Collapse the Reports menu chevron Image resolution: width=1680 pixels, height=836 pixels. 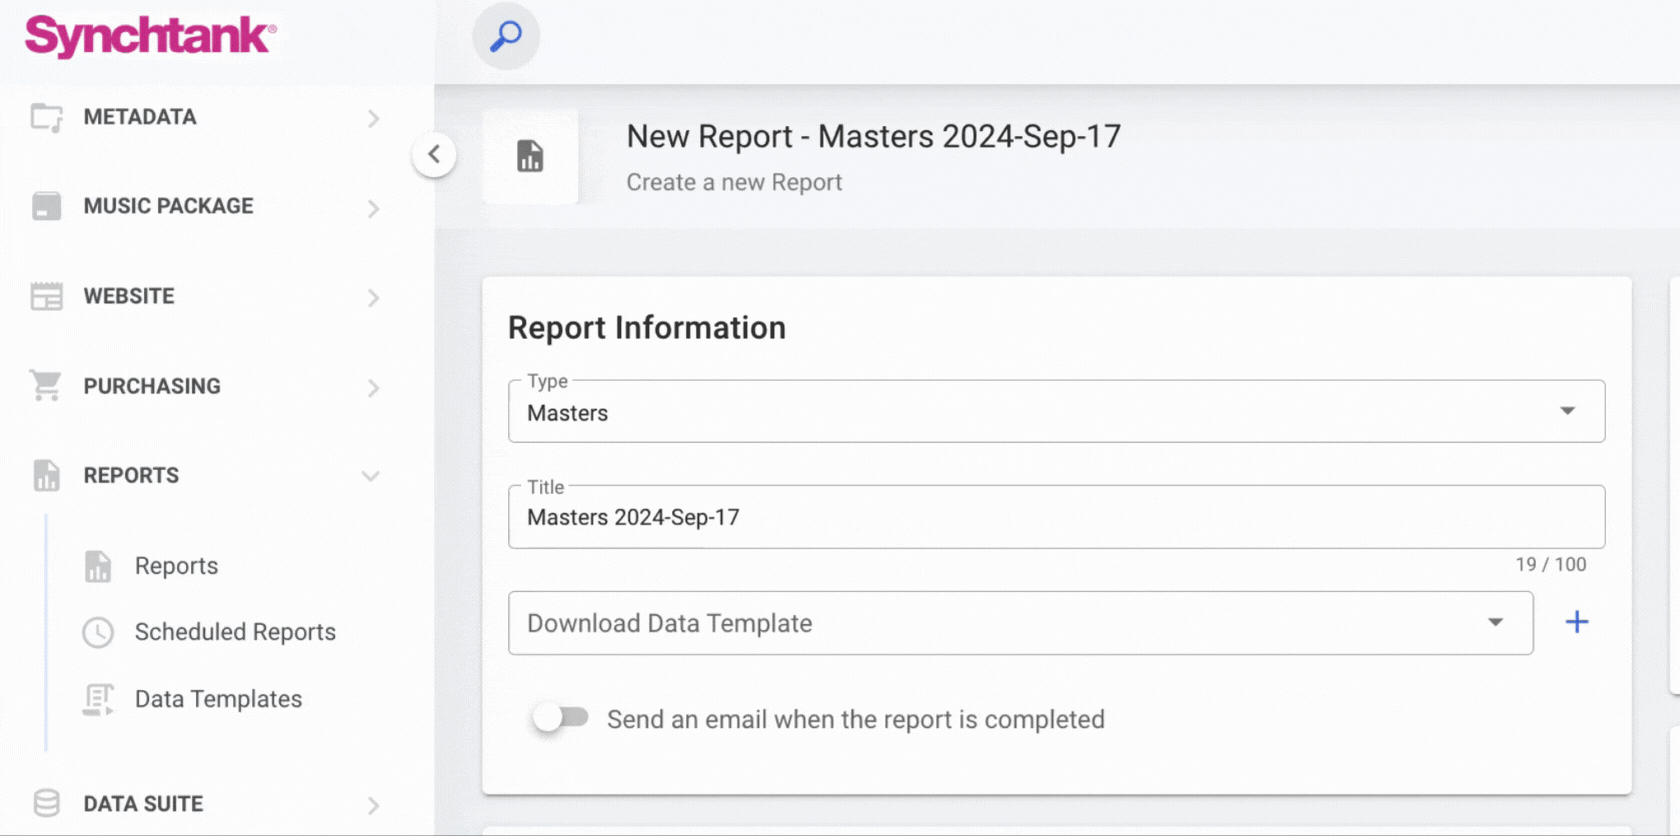tap(371, 476)
